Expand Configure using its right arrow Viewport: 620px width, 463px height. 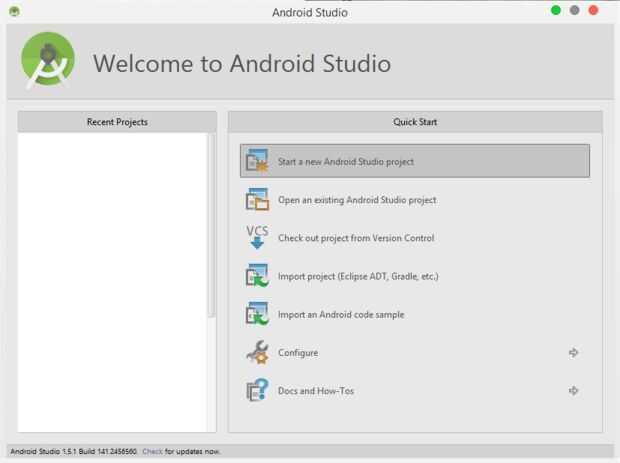[x=573, y=352]
